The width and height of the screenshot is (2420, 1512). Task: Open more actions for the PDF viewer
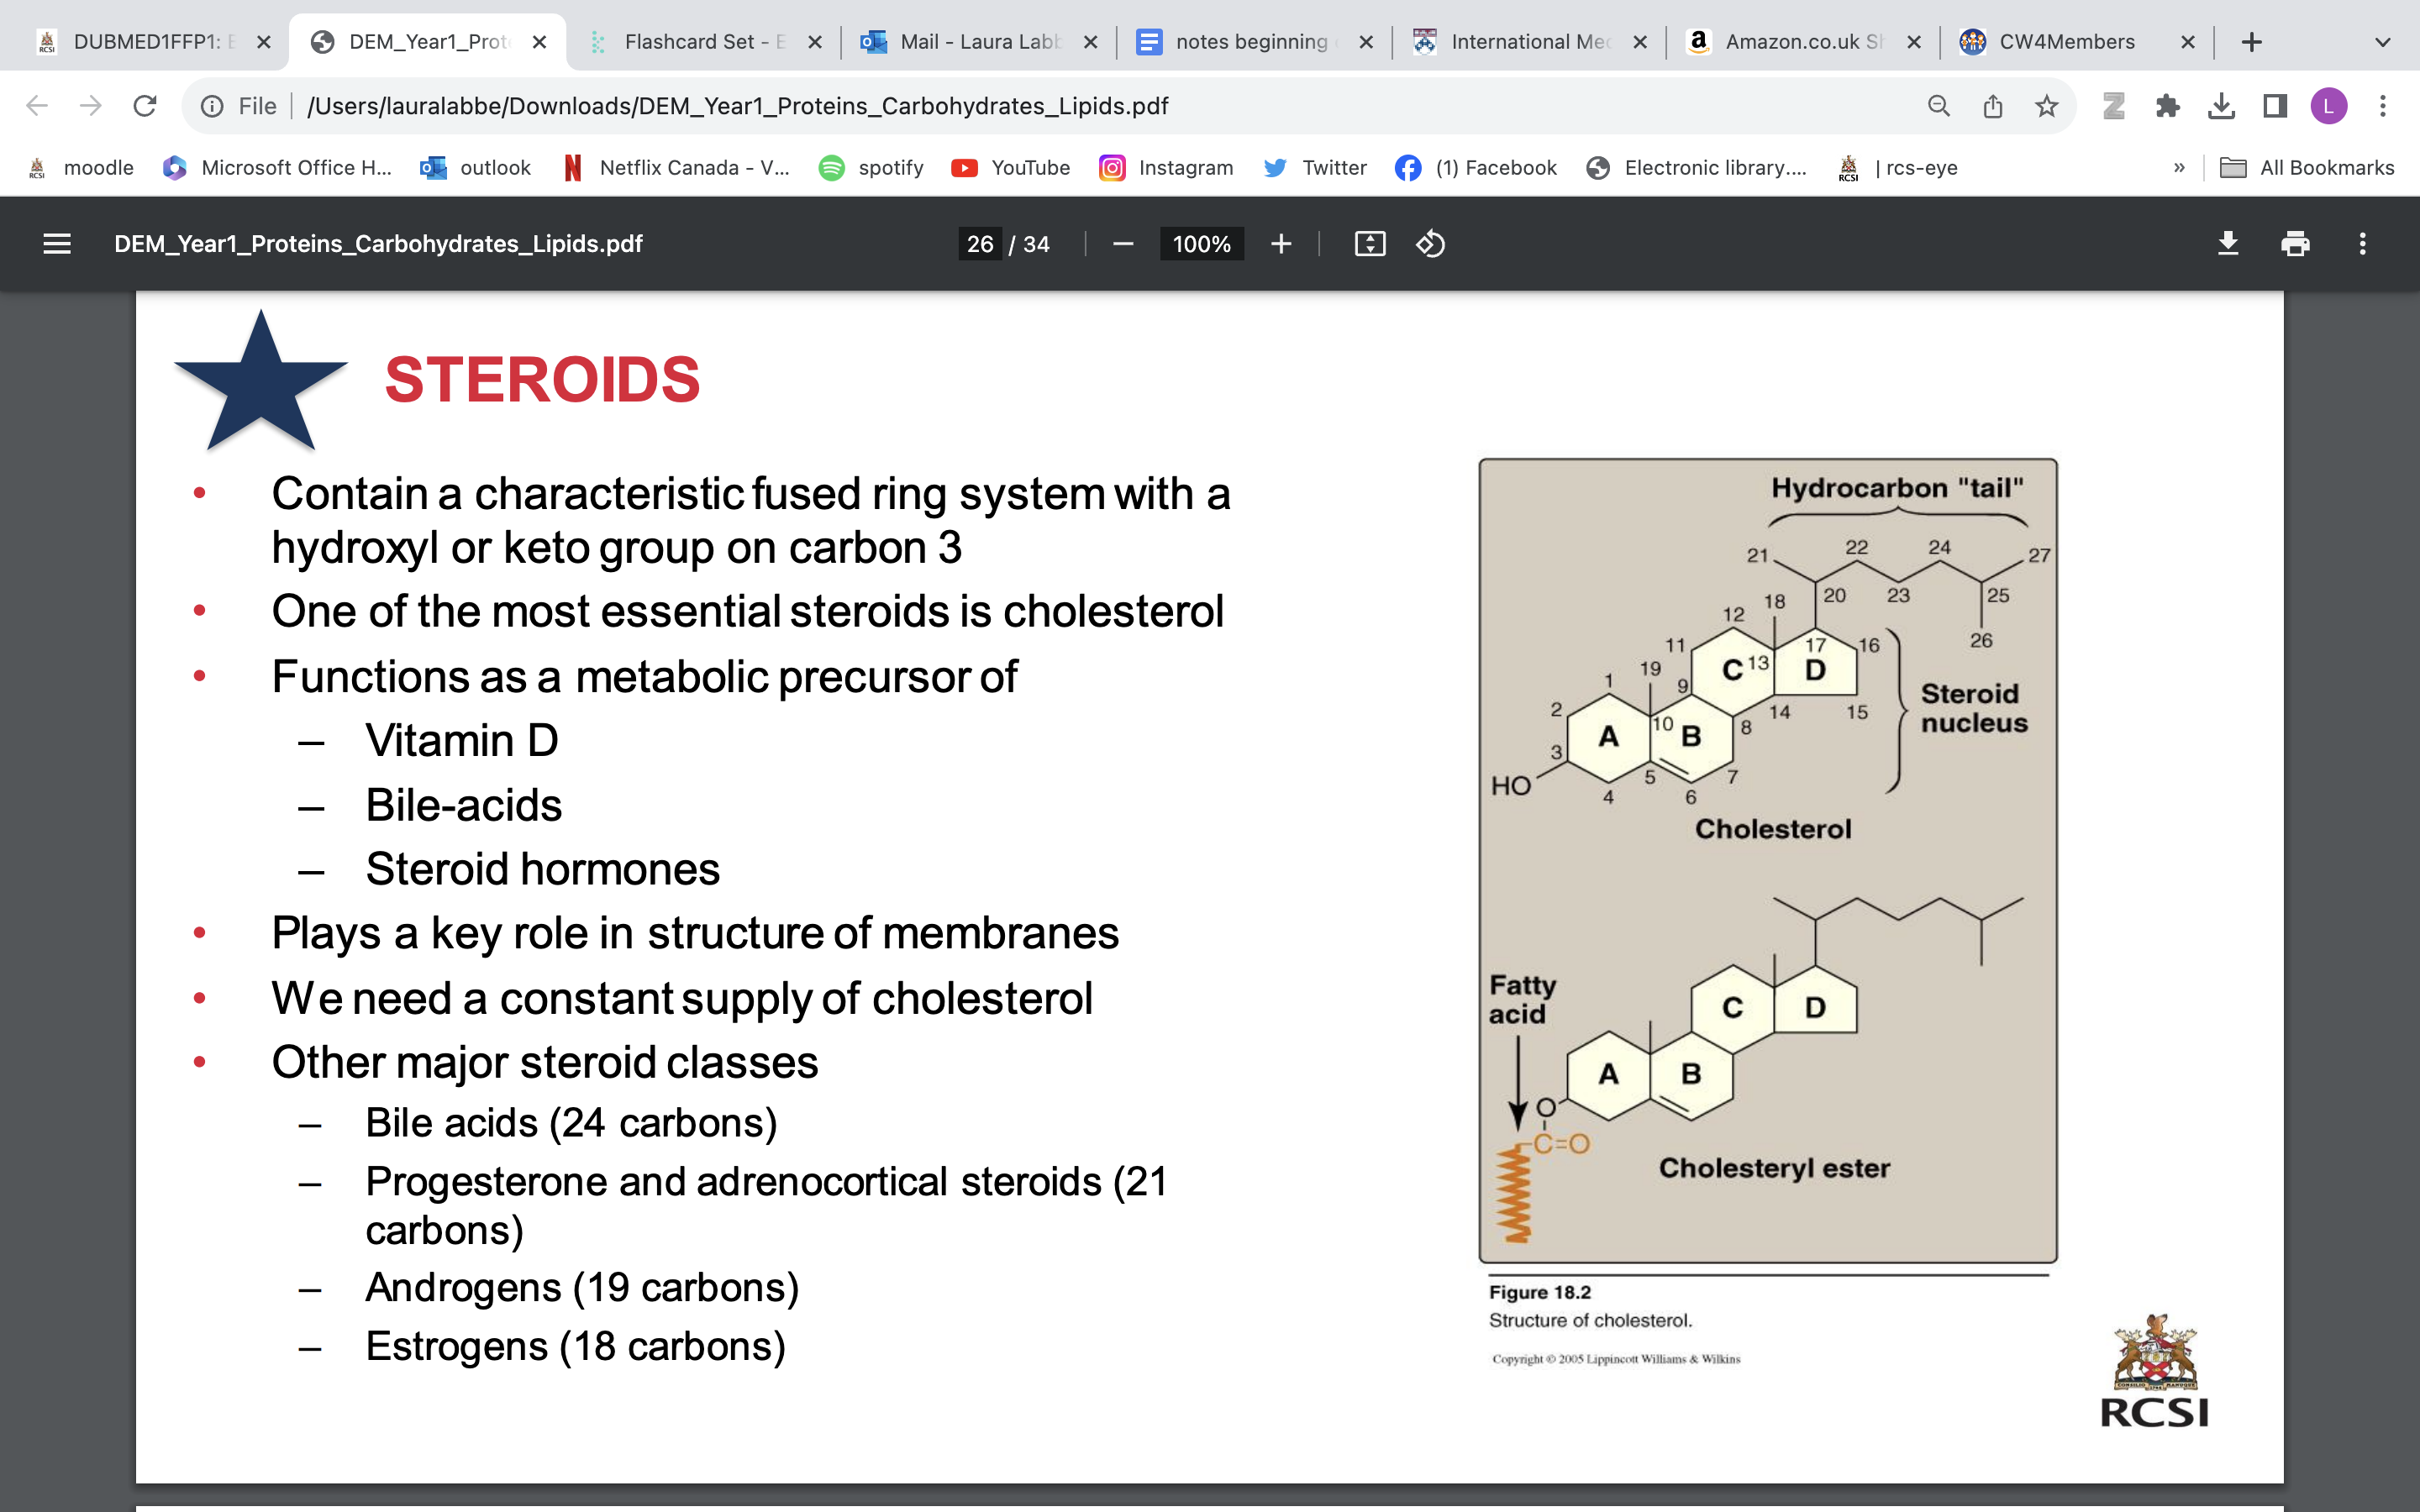coord(2362,243)
